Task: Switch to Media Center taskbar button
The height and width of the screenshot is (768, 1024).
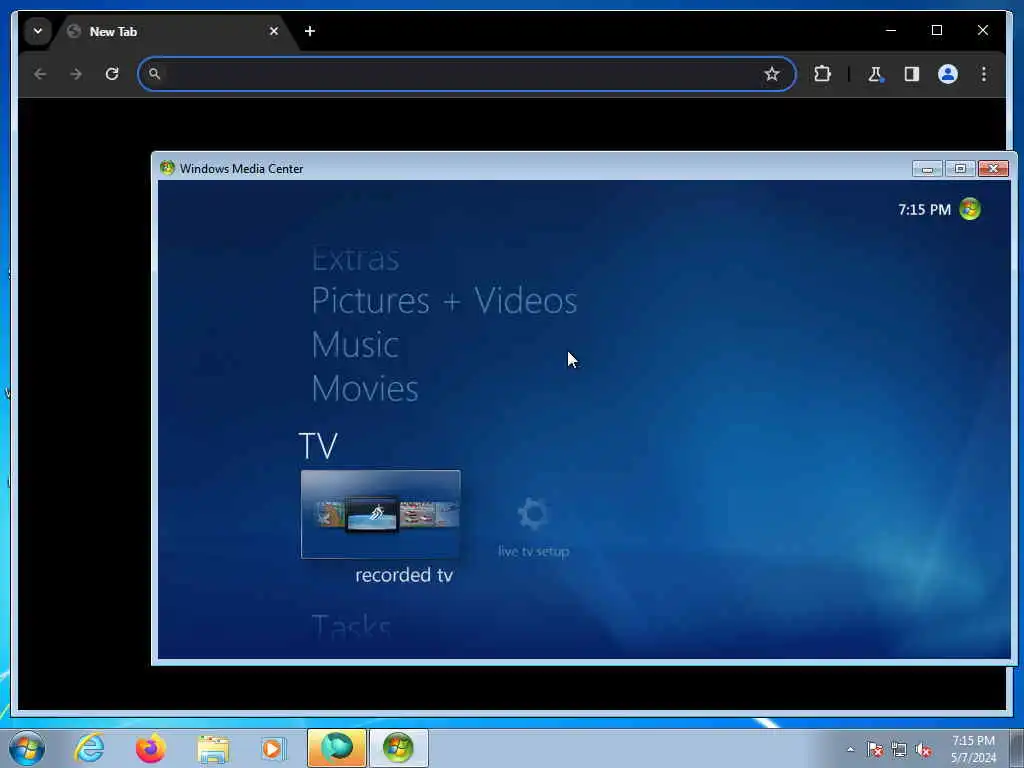Action: click(x=398, y=748)
